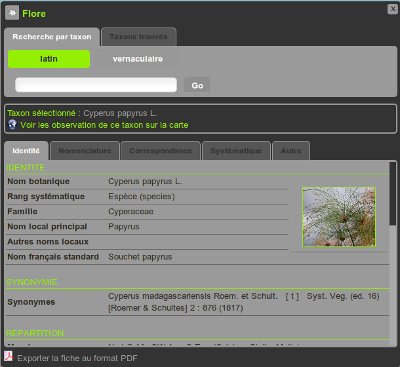The image size is (400, 367).
Task: Open the Taxons trouvés tab
Action: click(x=139, y=37)
